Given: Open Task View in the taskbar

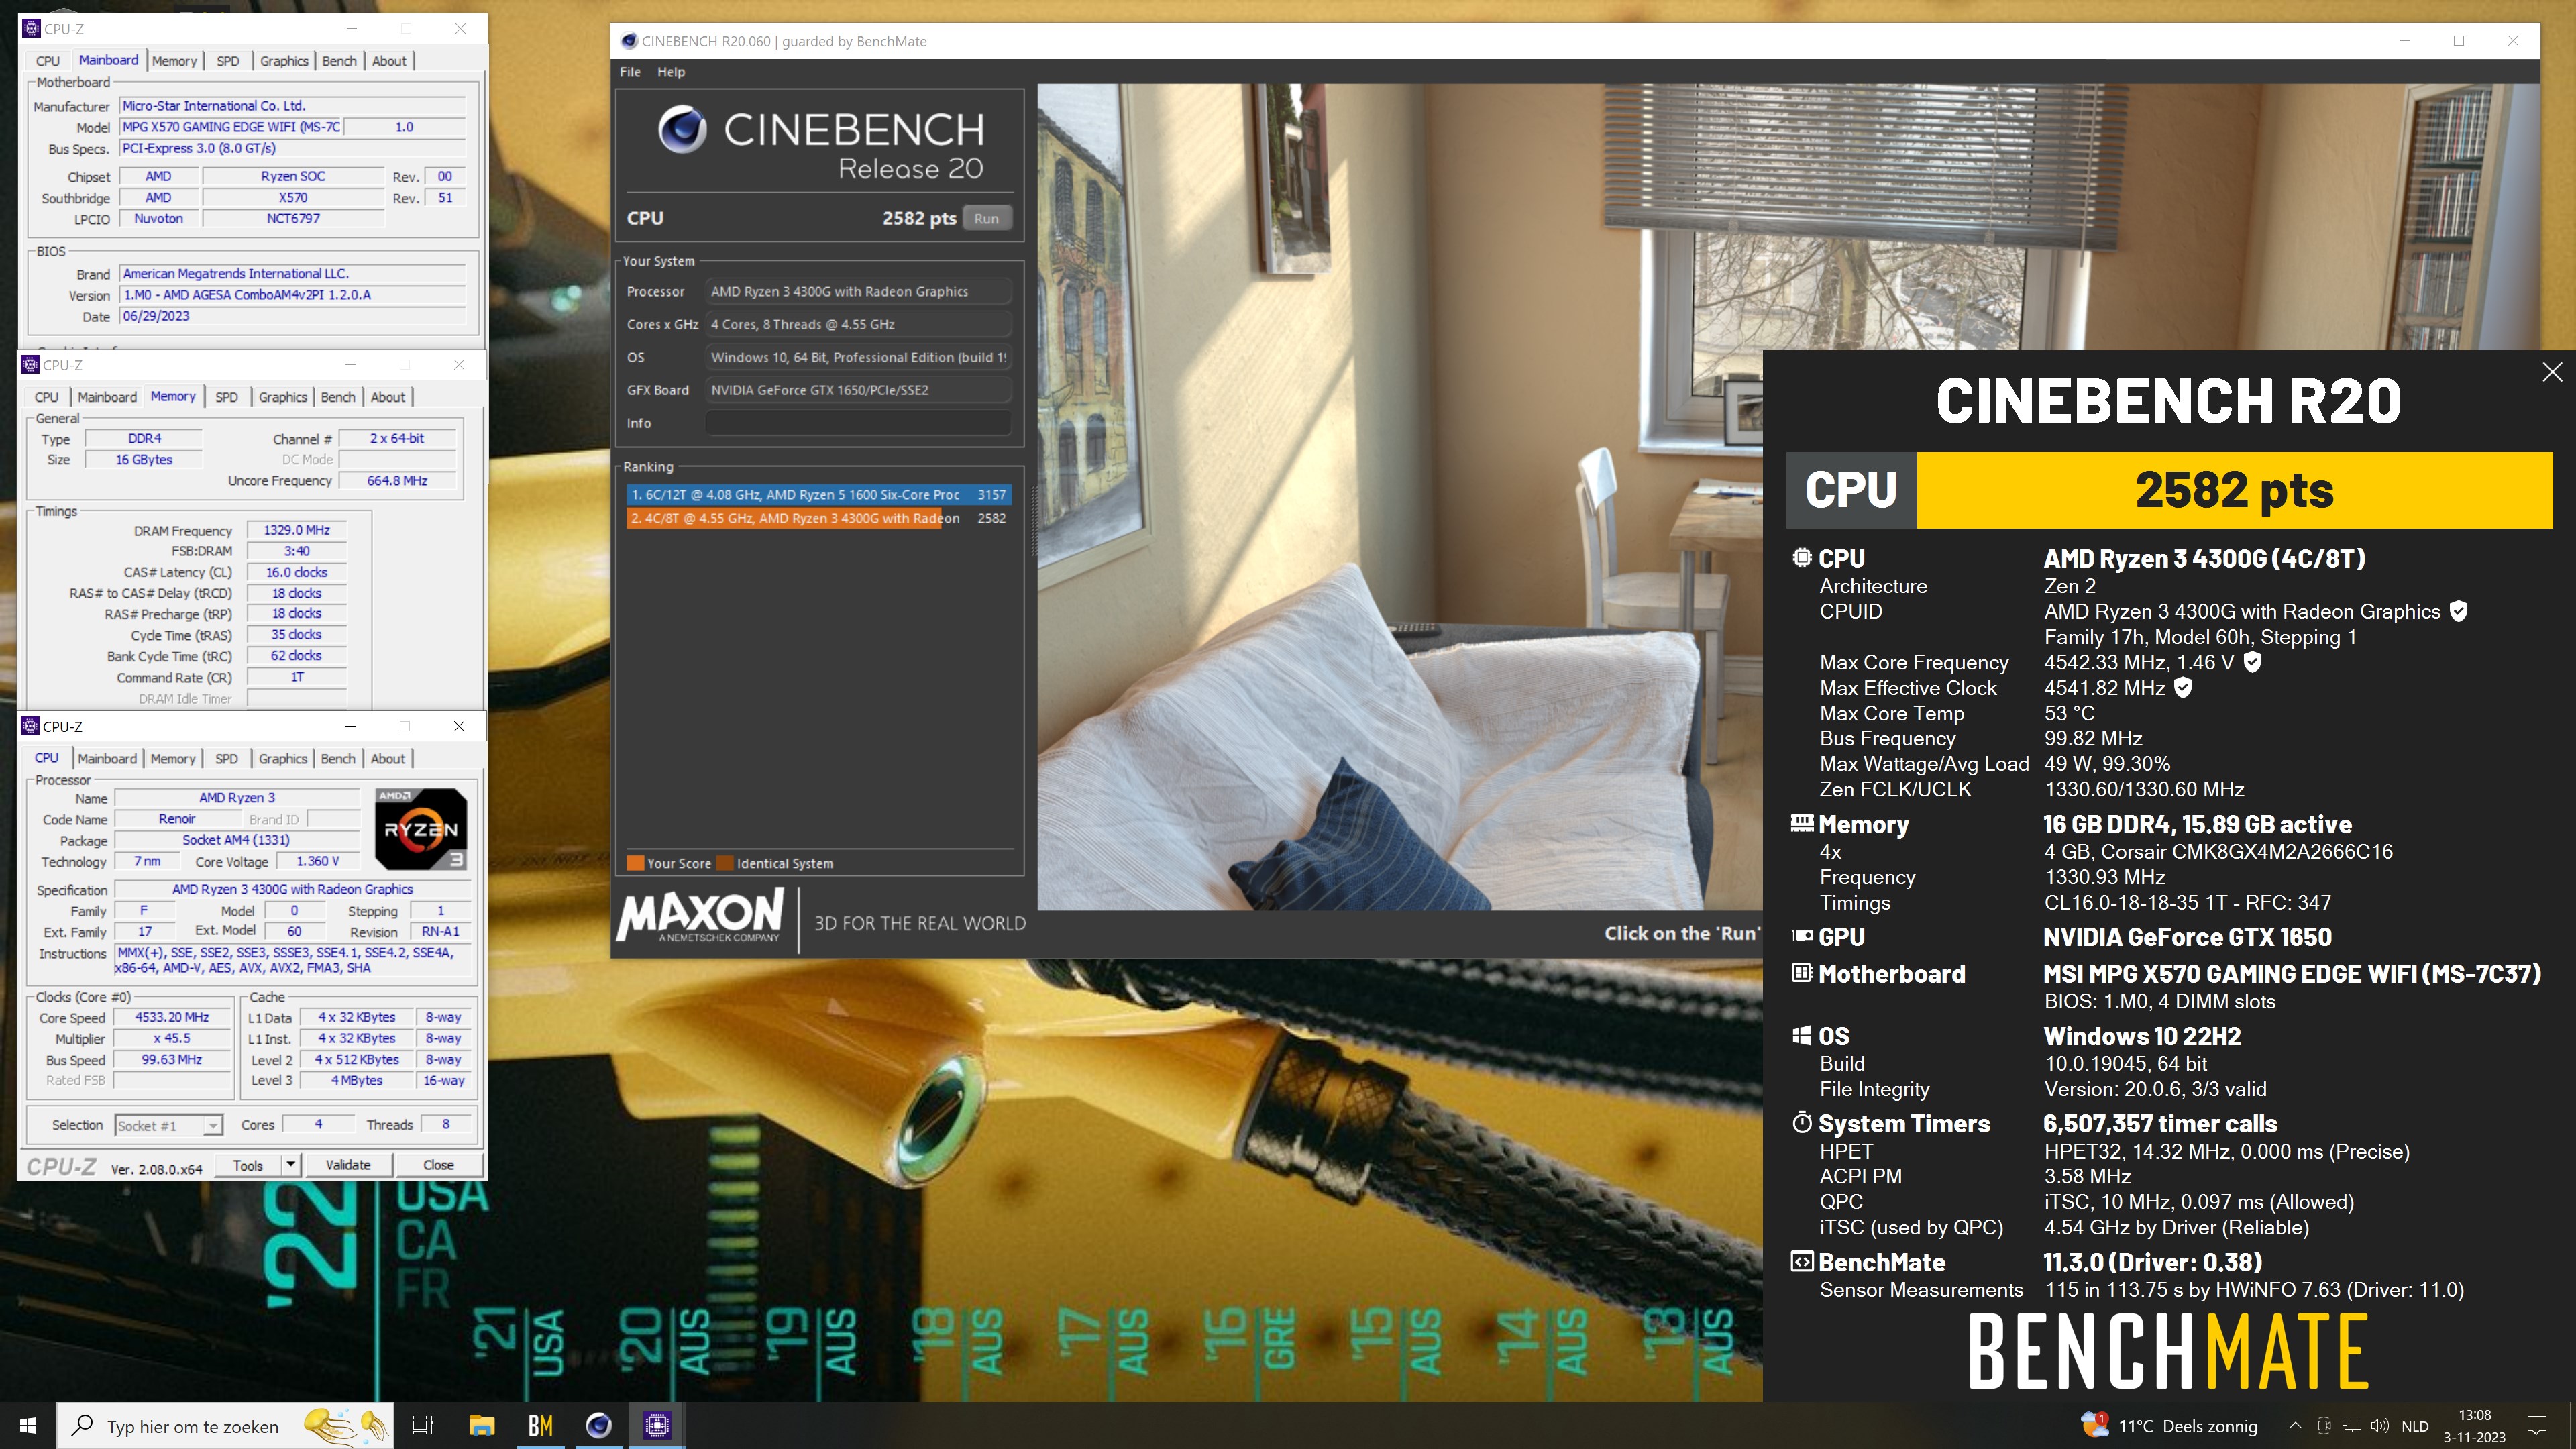Looking at the screenshot, I should click(x=422, y=1426).
